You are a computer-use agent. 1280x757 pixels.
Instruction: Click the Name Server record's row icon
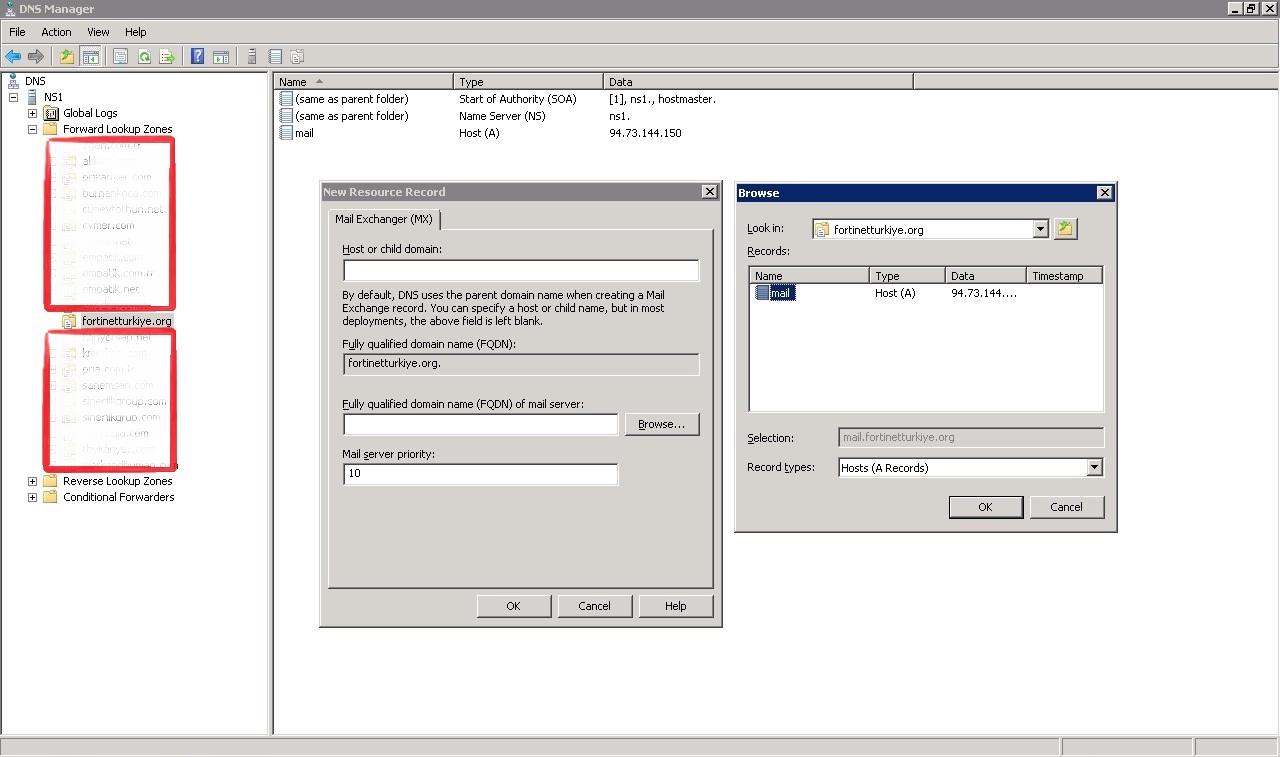point(286,116)
